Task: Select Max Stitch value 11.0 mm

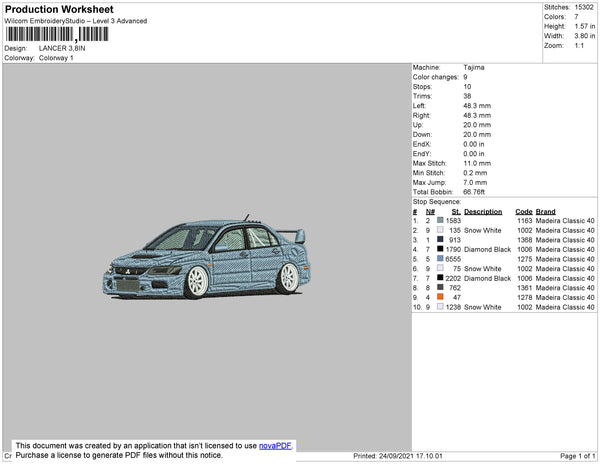Action: (477, 163)
